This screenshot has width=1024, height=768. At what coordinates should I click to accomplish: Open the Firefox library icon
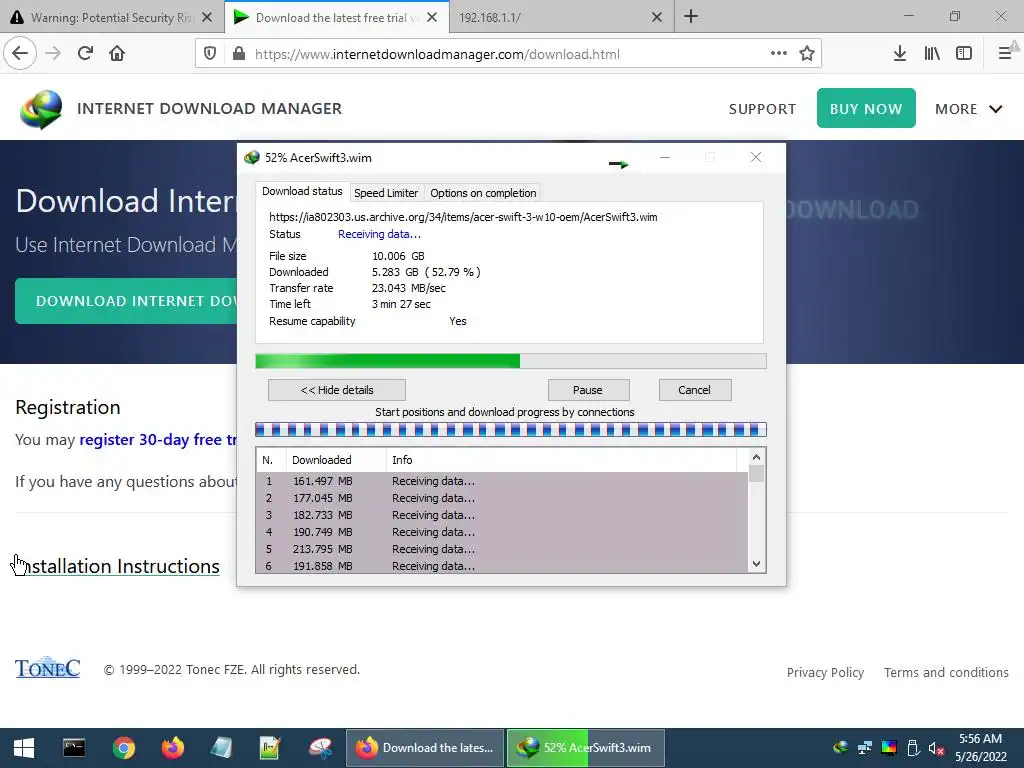point(932,53)
